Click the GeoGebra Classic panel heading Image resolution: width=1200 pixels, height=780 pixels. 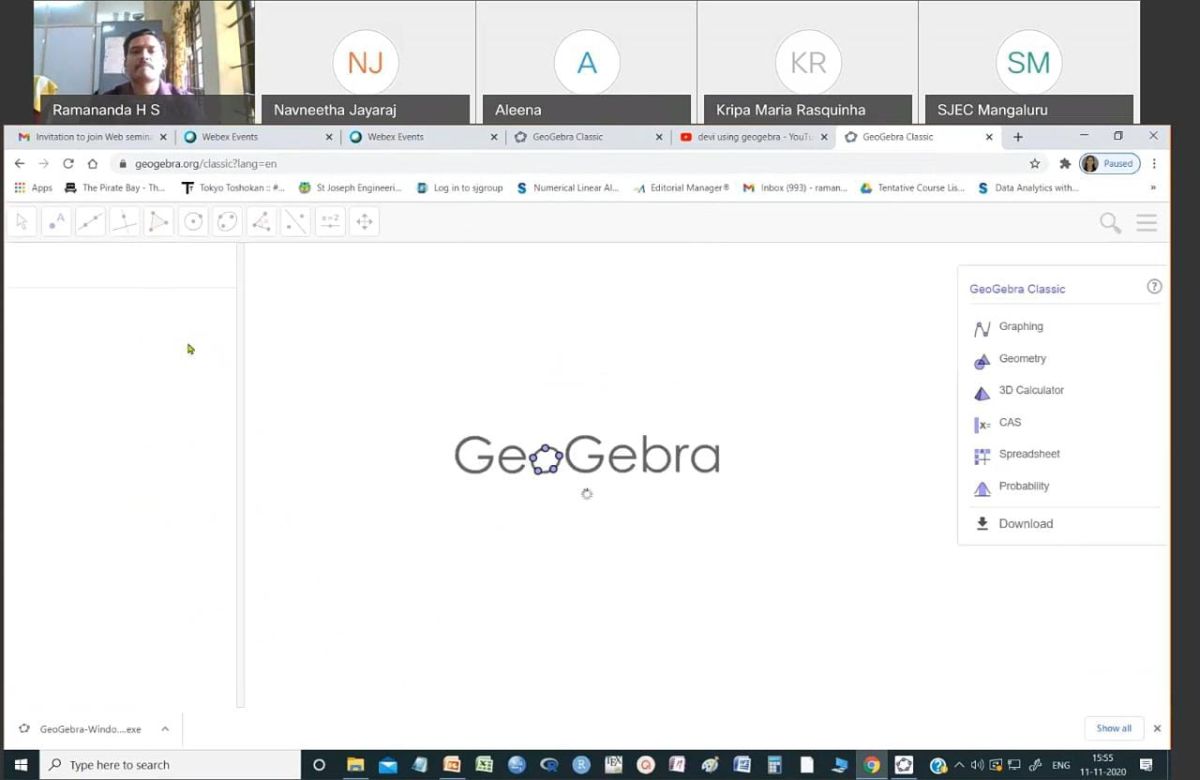1017,289
